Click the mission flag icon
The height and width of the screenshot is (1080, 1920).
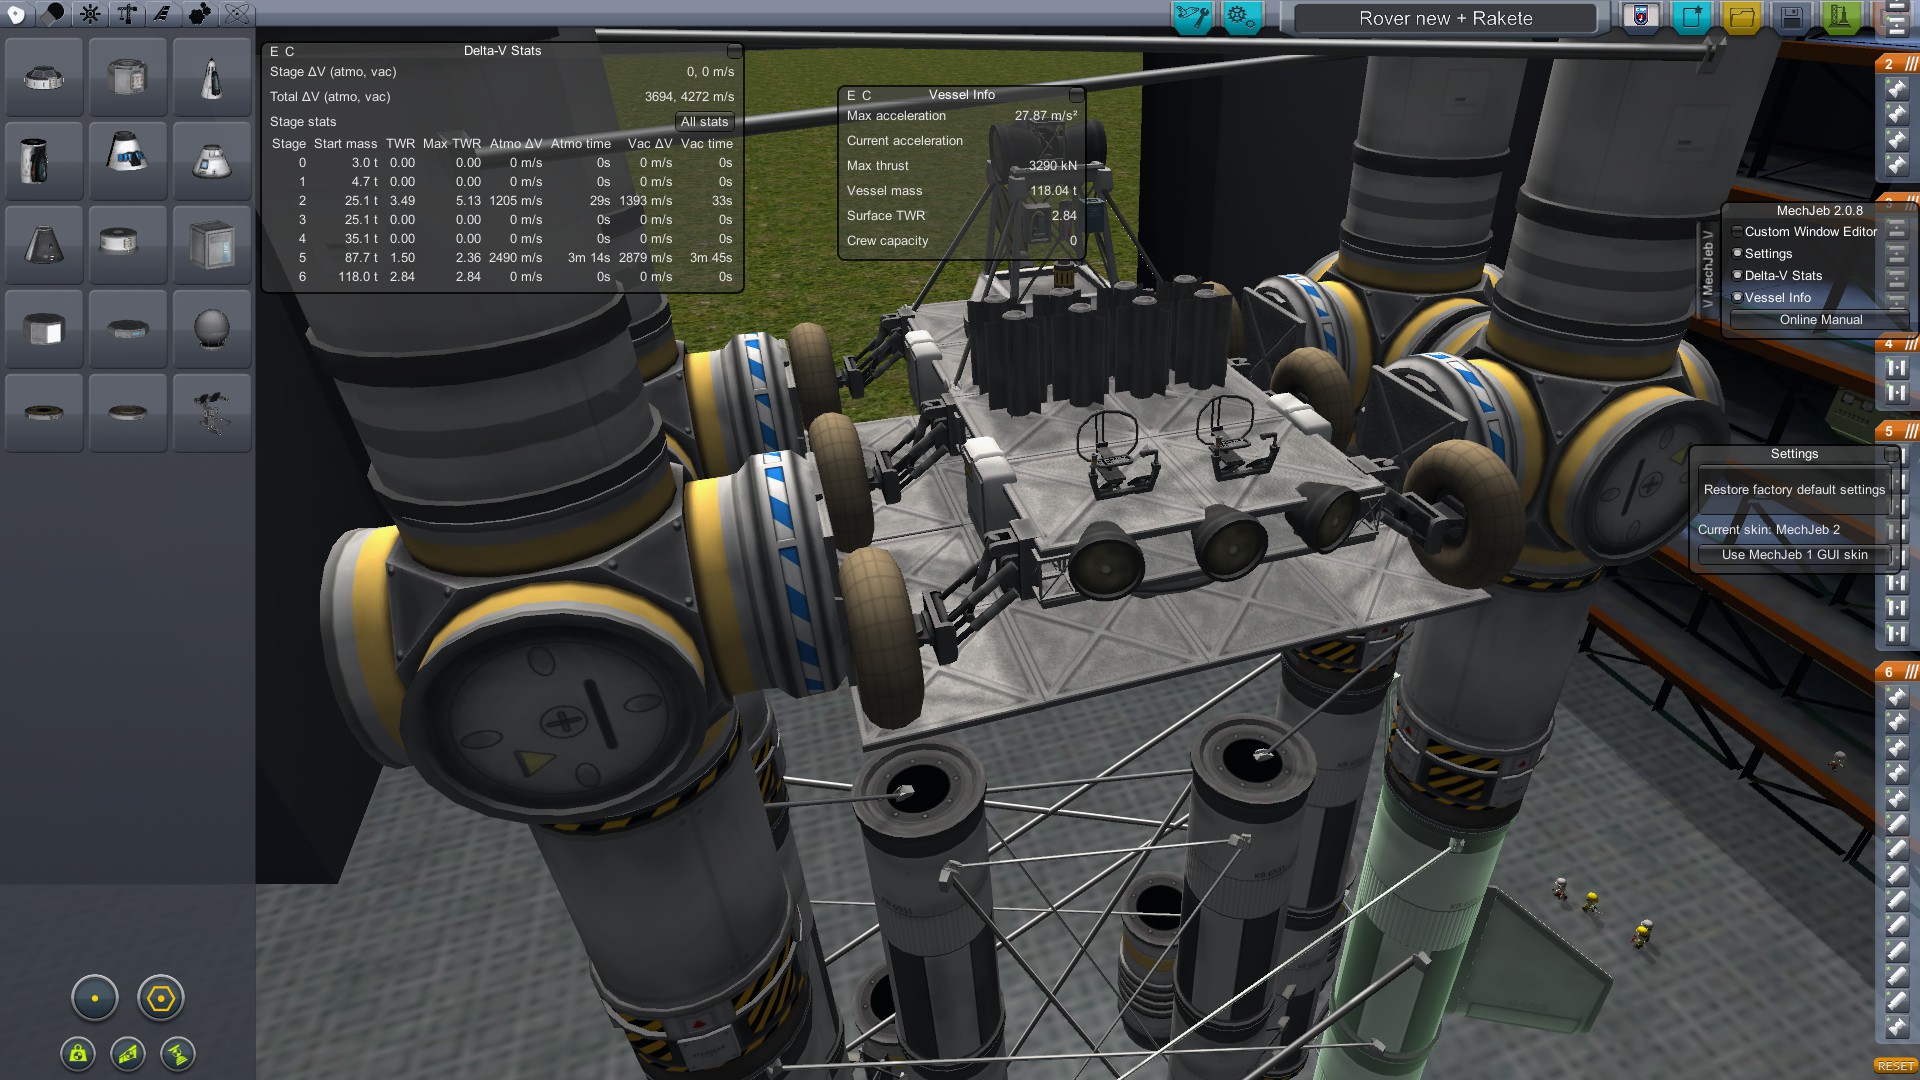[1641, 17]
